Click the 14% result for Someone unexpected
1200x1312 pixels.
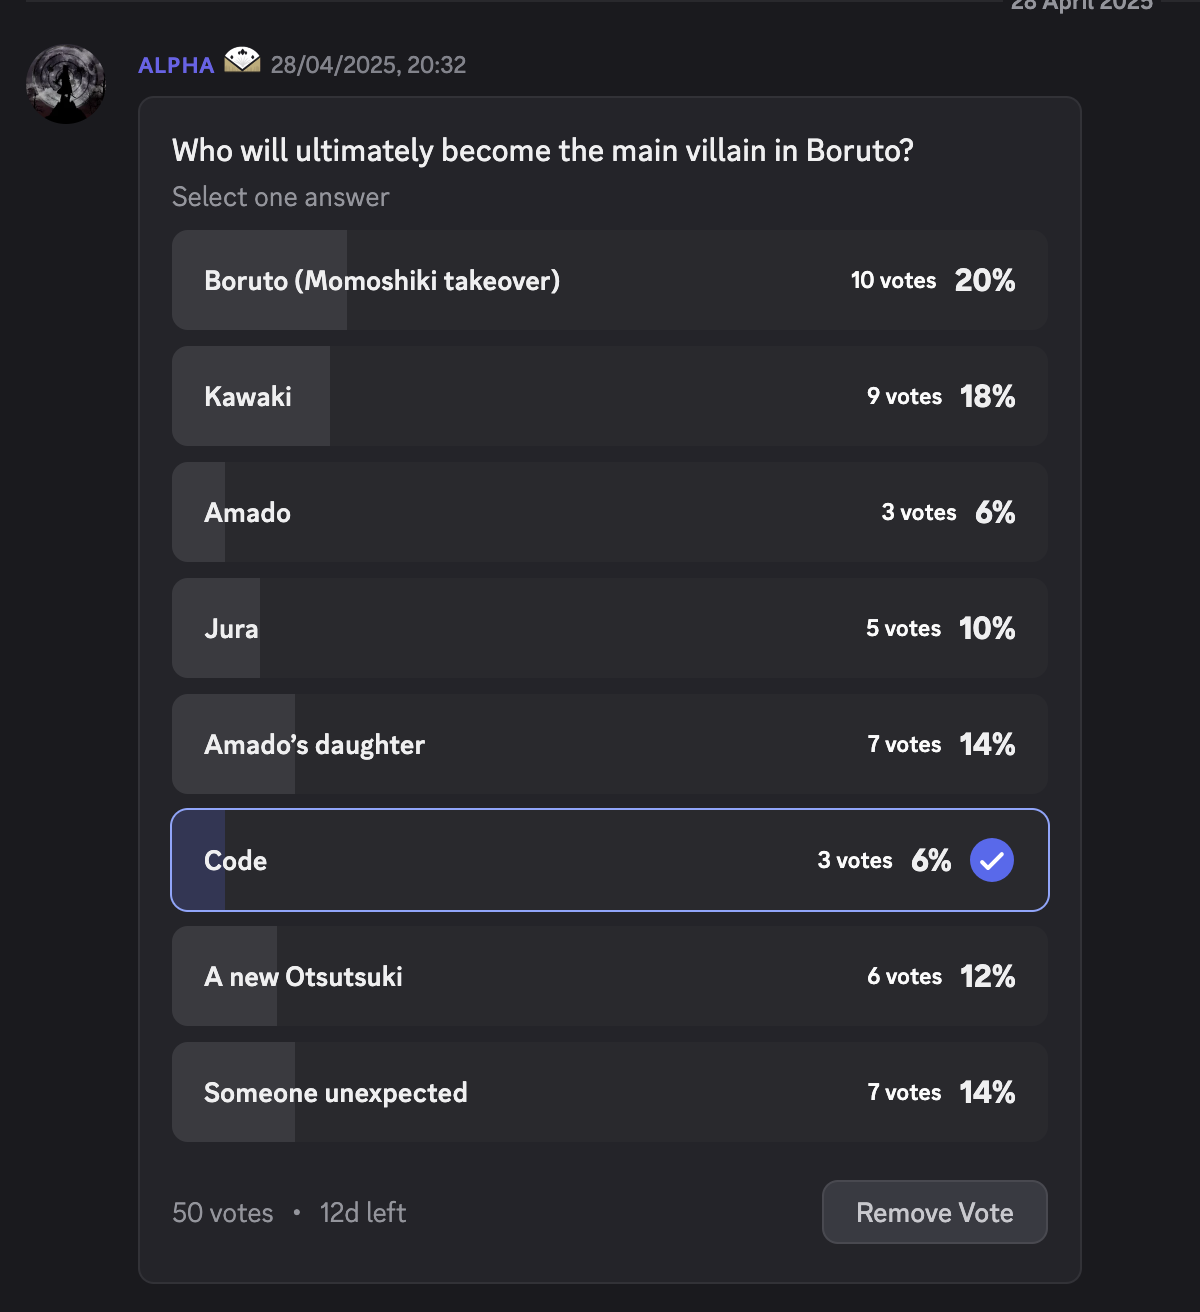(x=987, y=1092)
